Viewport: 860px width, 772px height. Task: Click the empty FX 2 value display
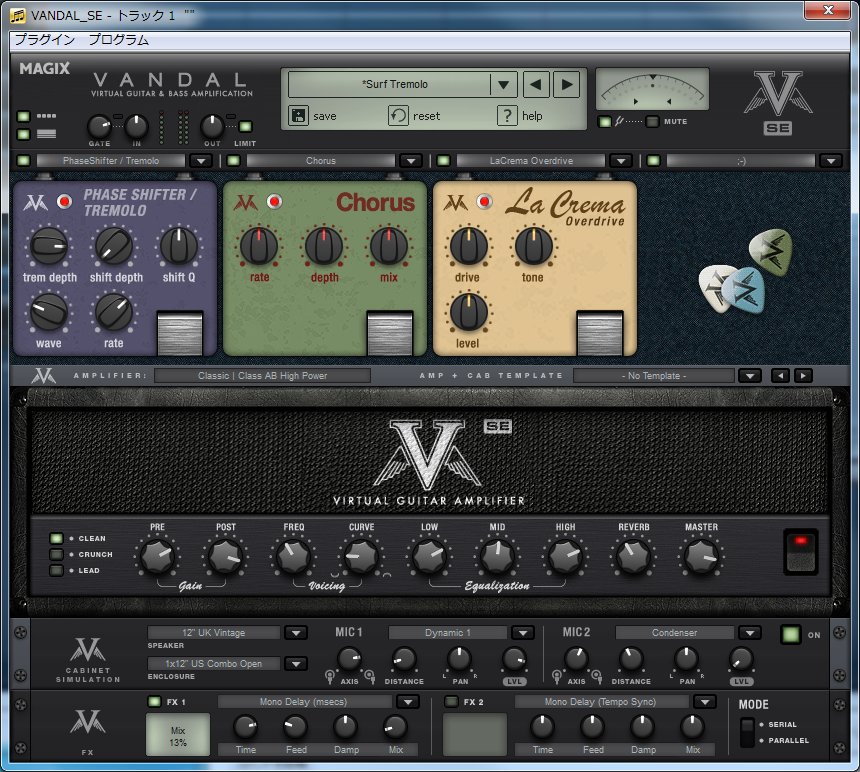coord(474,735)
